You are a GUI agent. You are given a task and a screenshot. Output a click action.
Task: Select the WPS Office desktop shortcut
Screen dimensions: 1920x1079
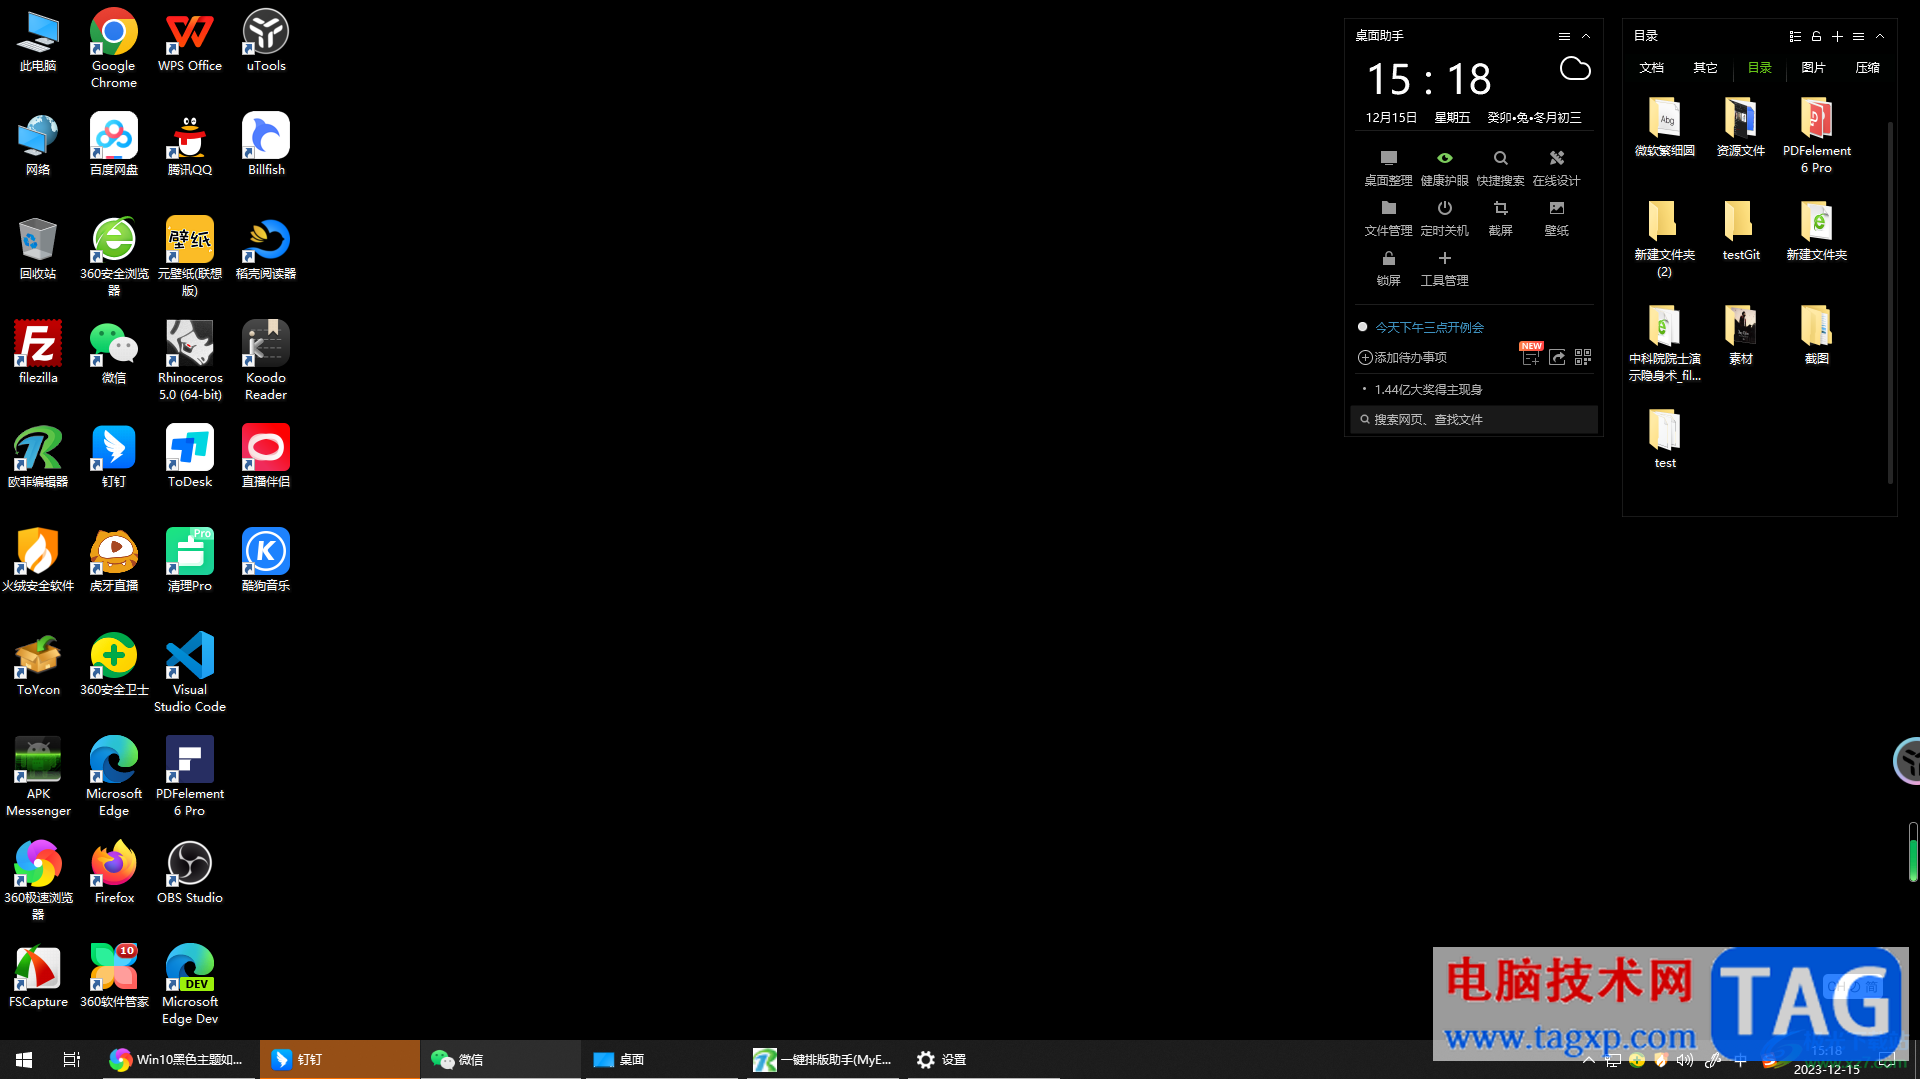click(190, 41)
